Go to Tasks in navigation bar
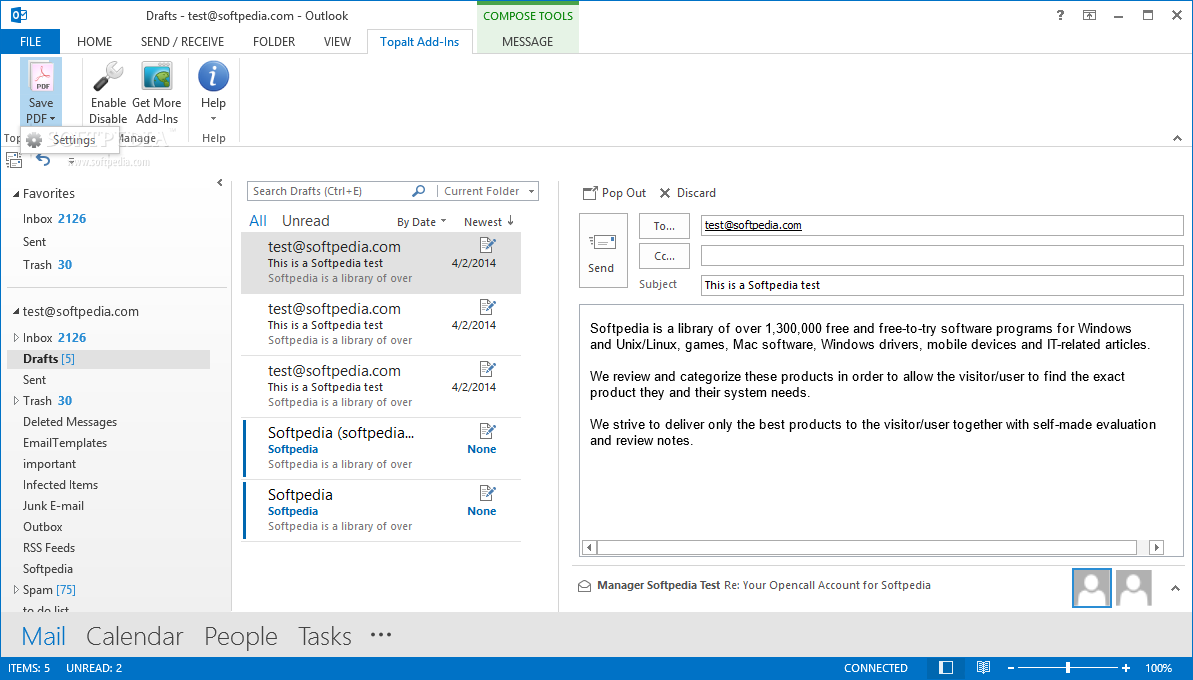 325,636
